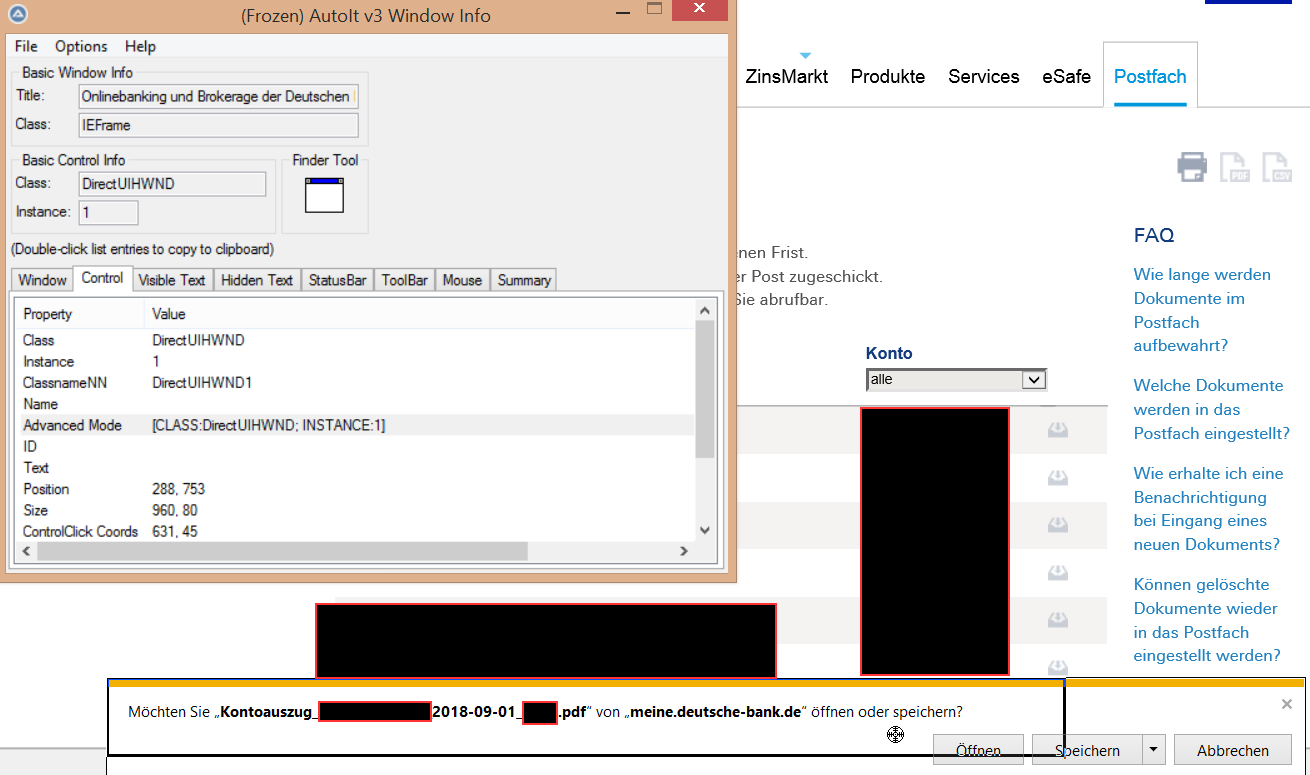Click the first document download icon
The height and width of the screenshot is (775, 1310).
click(1058, 430)
